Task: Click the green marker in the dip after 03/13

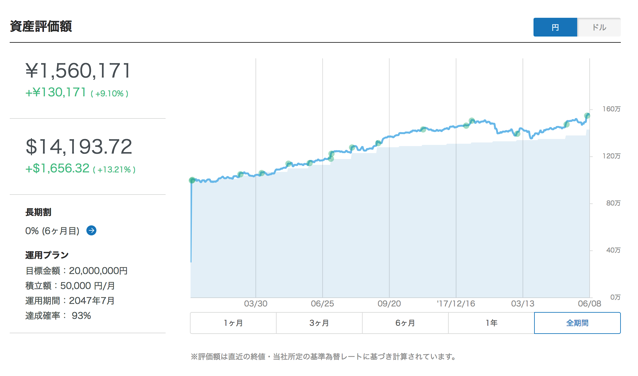Action: [x=517, y=133]
